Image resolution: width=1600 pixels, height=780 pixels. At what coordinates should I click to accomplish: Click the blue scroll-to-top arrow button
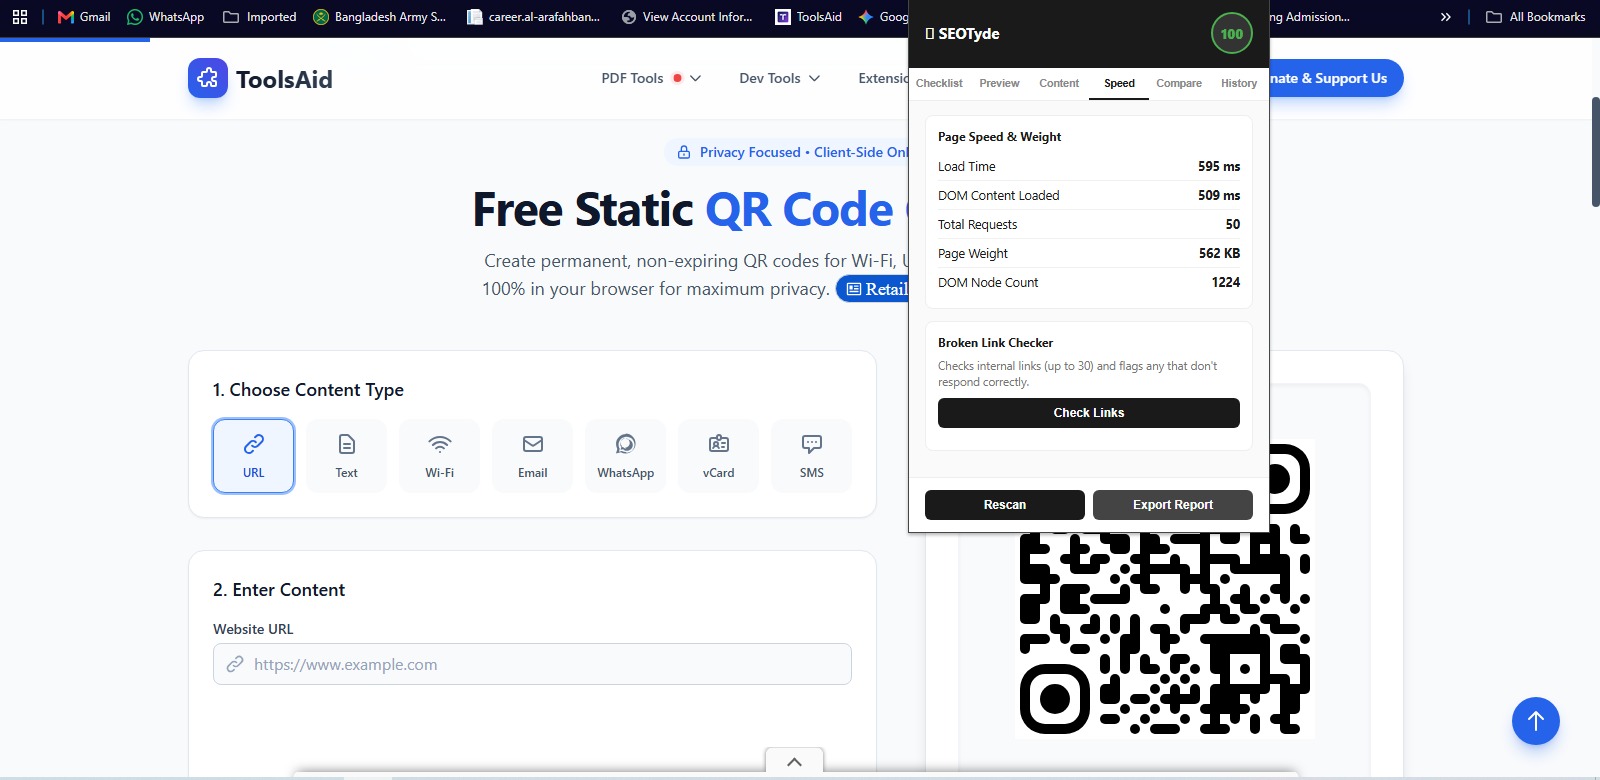(1536, 721)
